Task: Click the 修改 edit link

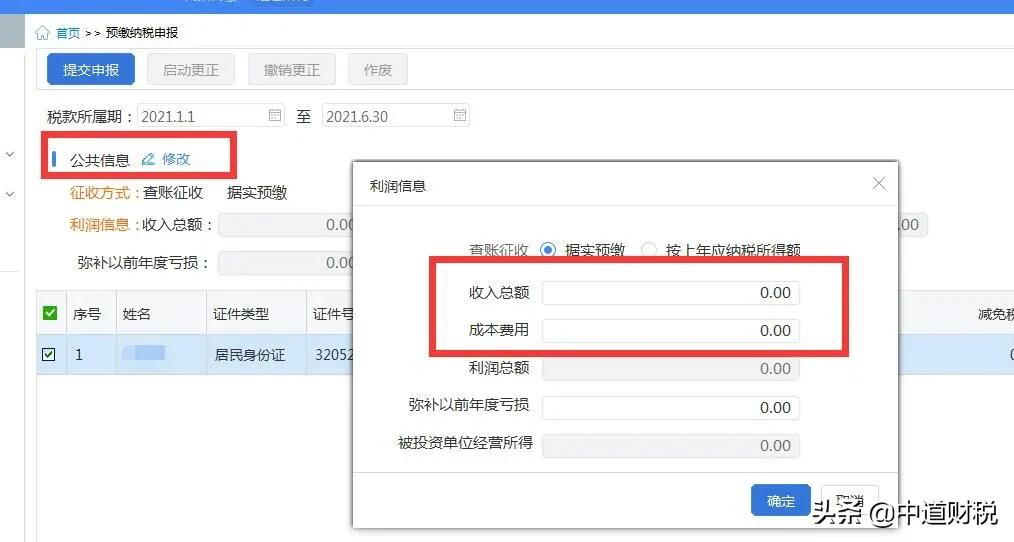Action: click(176, 159)
